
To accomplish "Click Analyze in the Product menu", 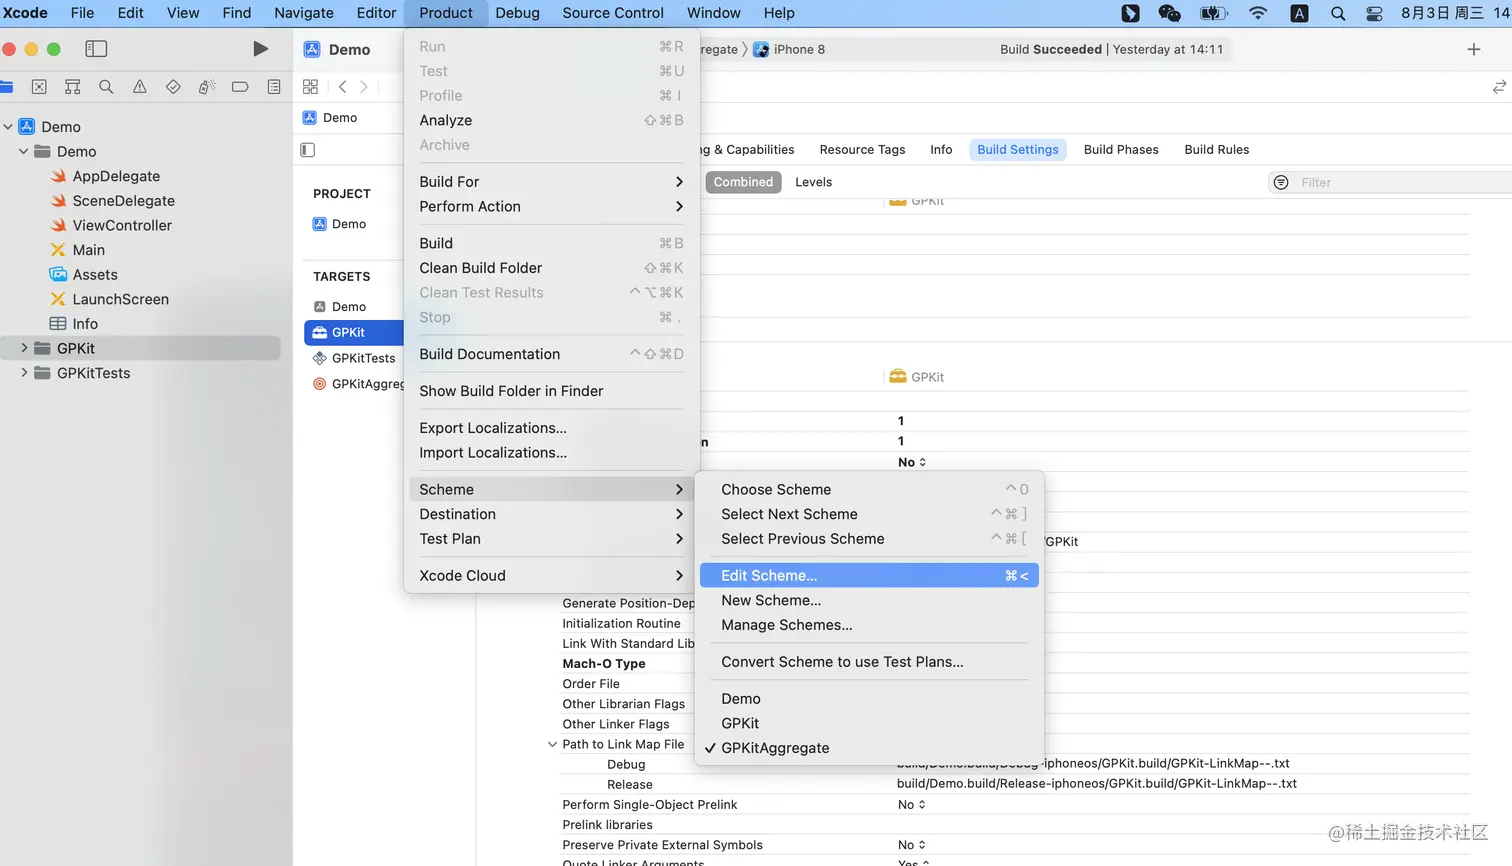I will [x=551, y=121].
